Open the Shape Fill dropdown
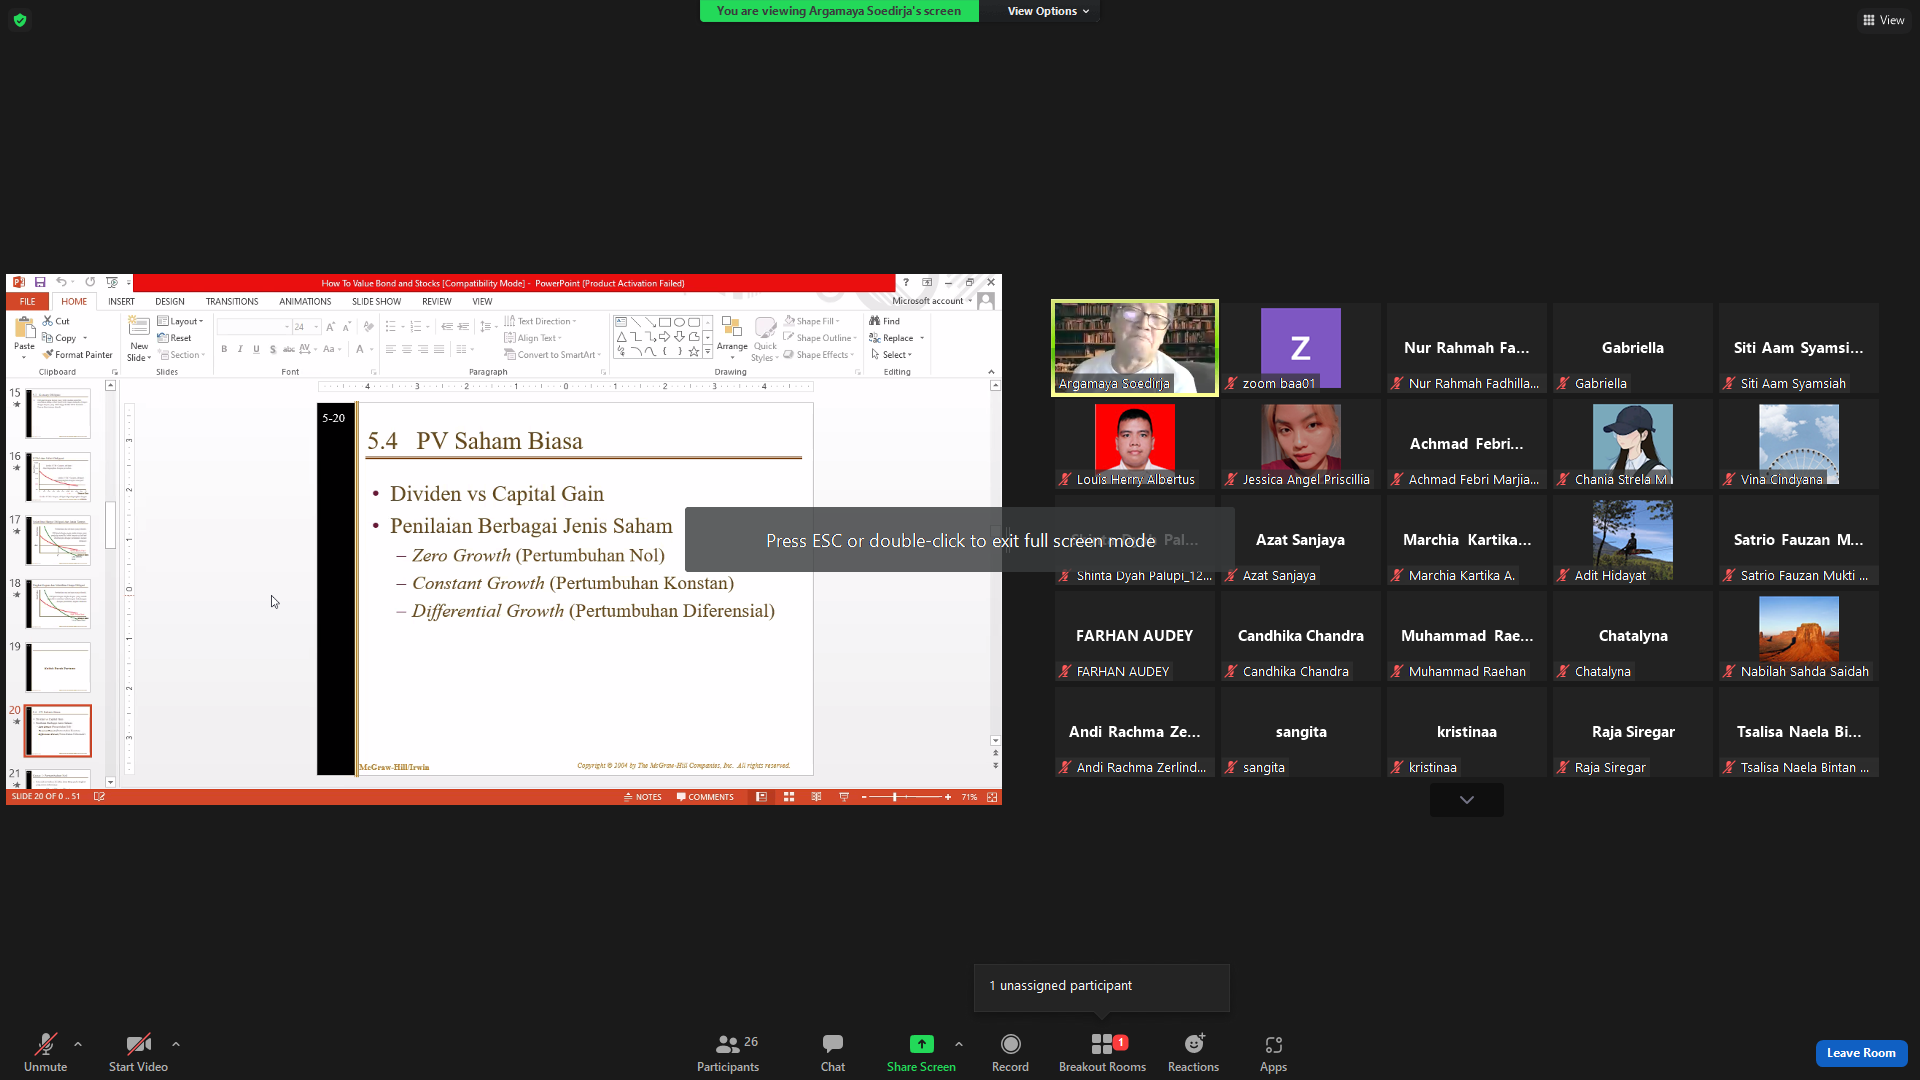 click(x=813, y=321)
